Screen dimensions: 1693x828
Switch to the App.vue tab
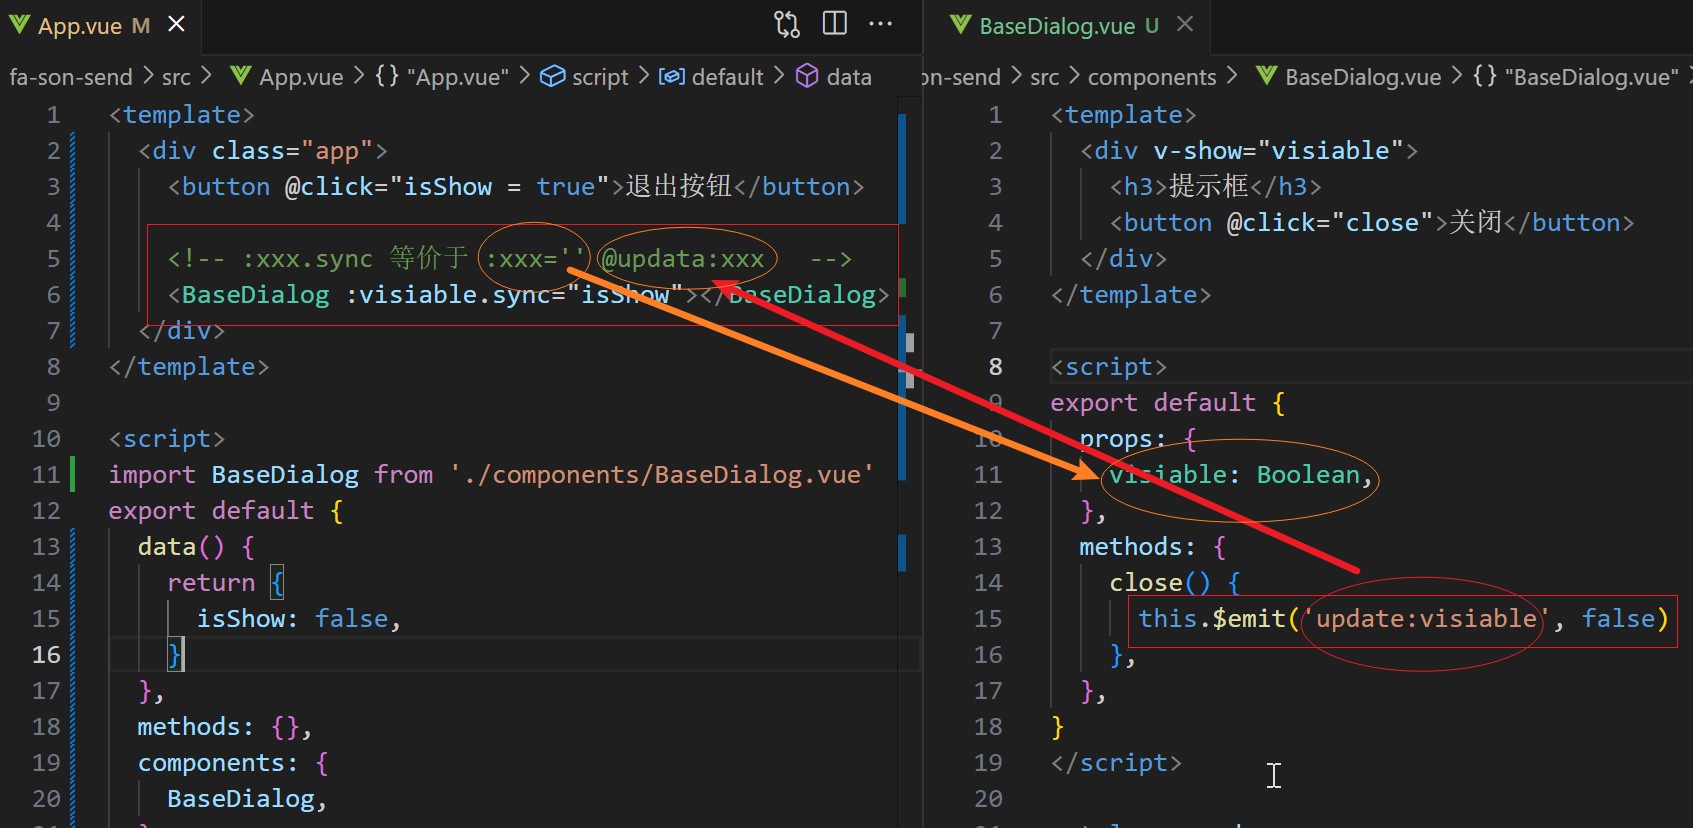click(x=80, y=26)
